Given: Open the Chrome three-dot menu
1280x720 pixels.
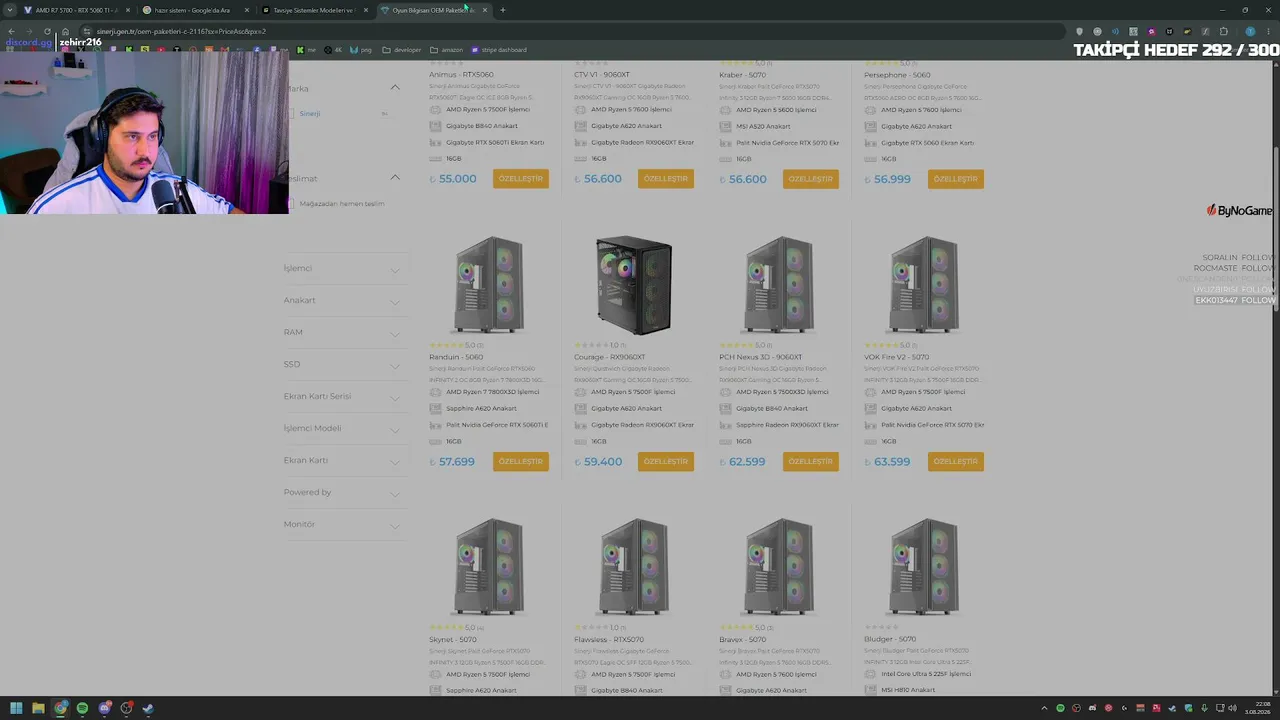Looking at the screenshot, I should (1268, 31).
